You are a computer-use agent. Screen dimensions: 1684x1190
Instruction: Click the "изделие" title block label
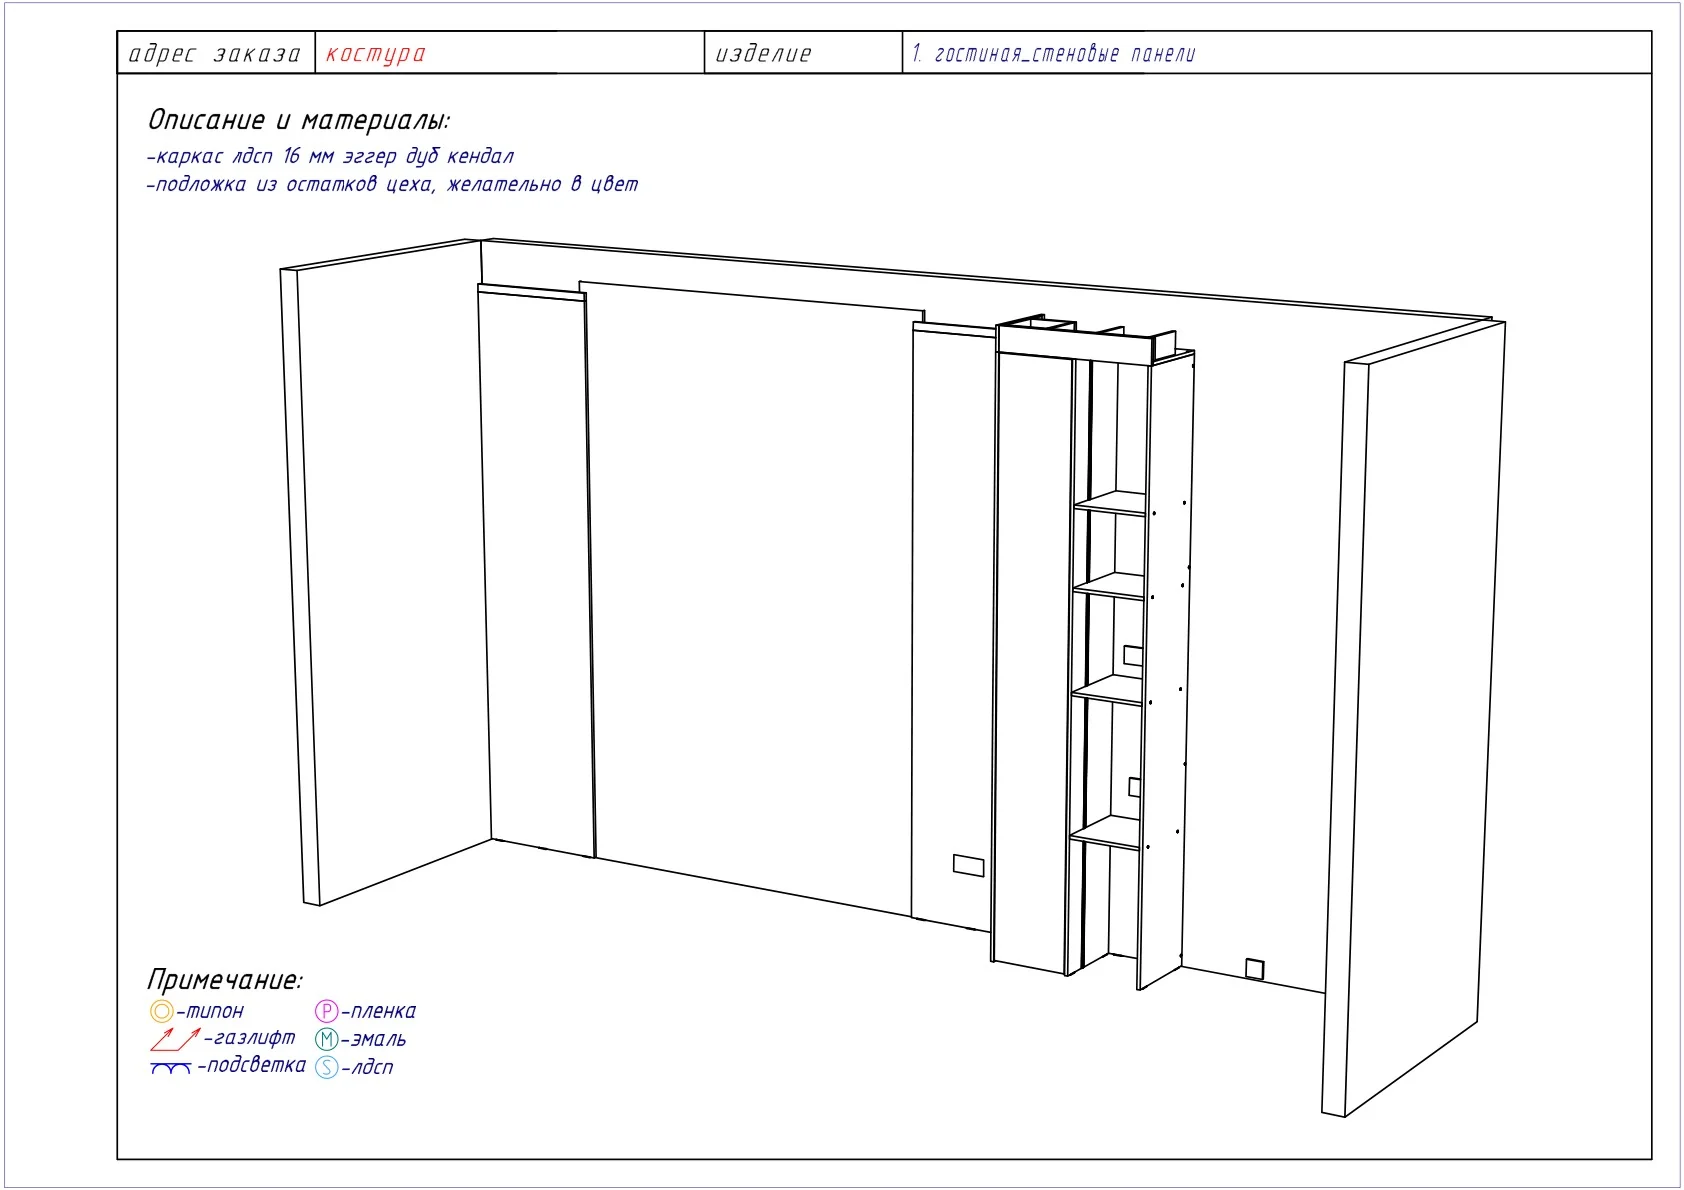tap(763, 54)
